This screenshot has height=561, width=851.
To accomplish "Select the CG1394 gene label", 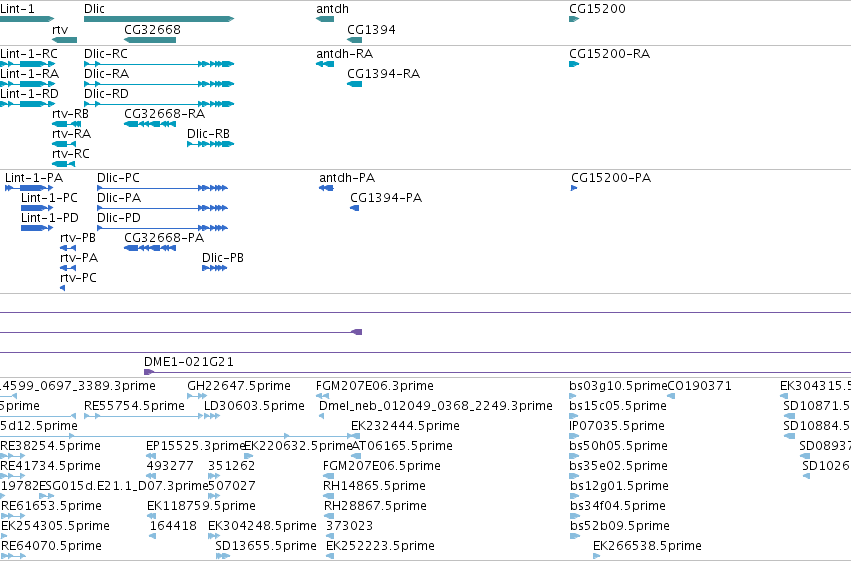I will 371,29.
